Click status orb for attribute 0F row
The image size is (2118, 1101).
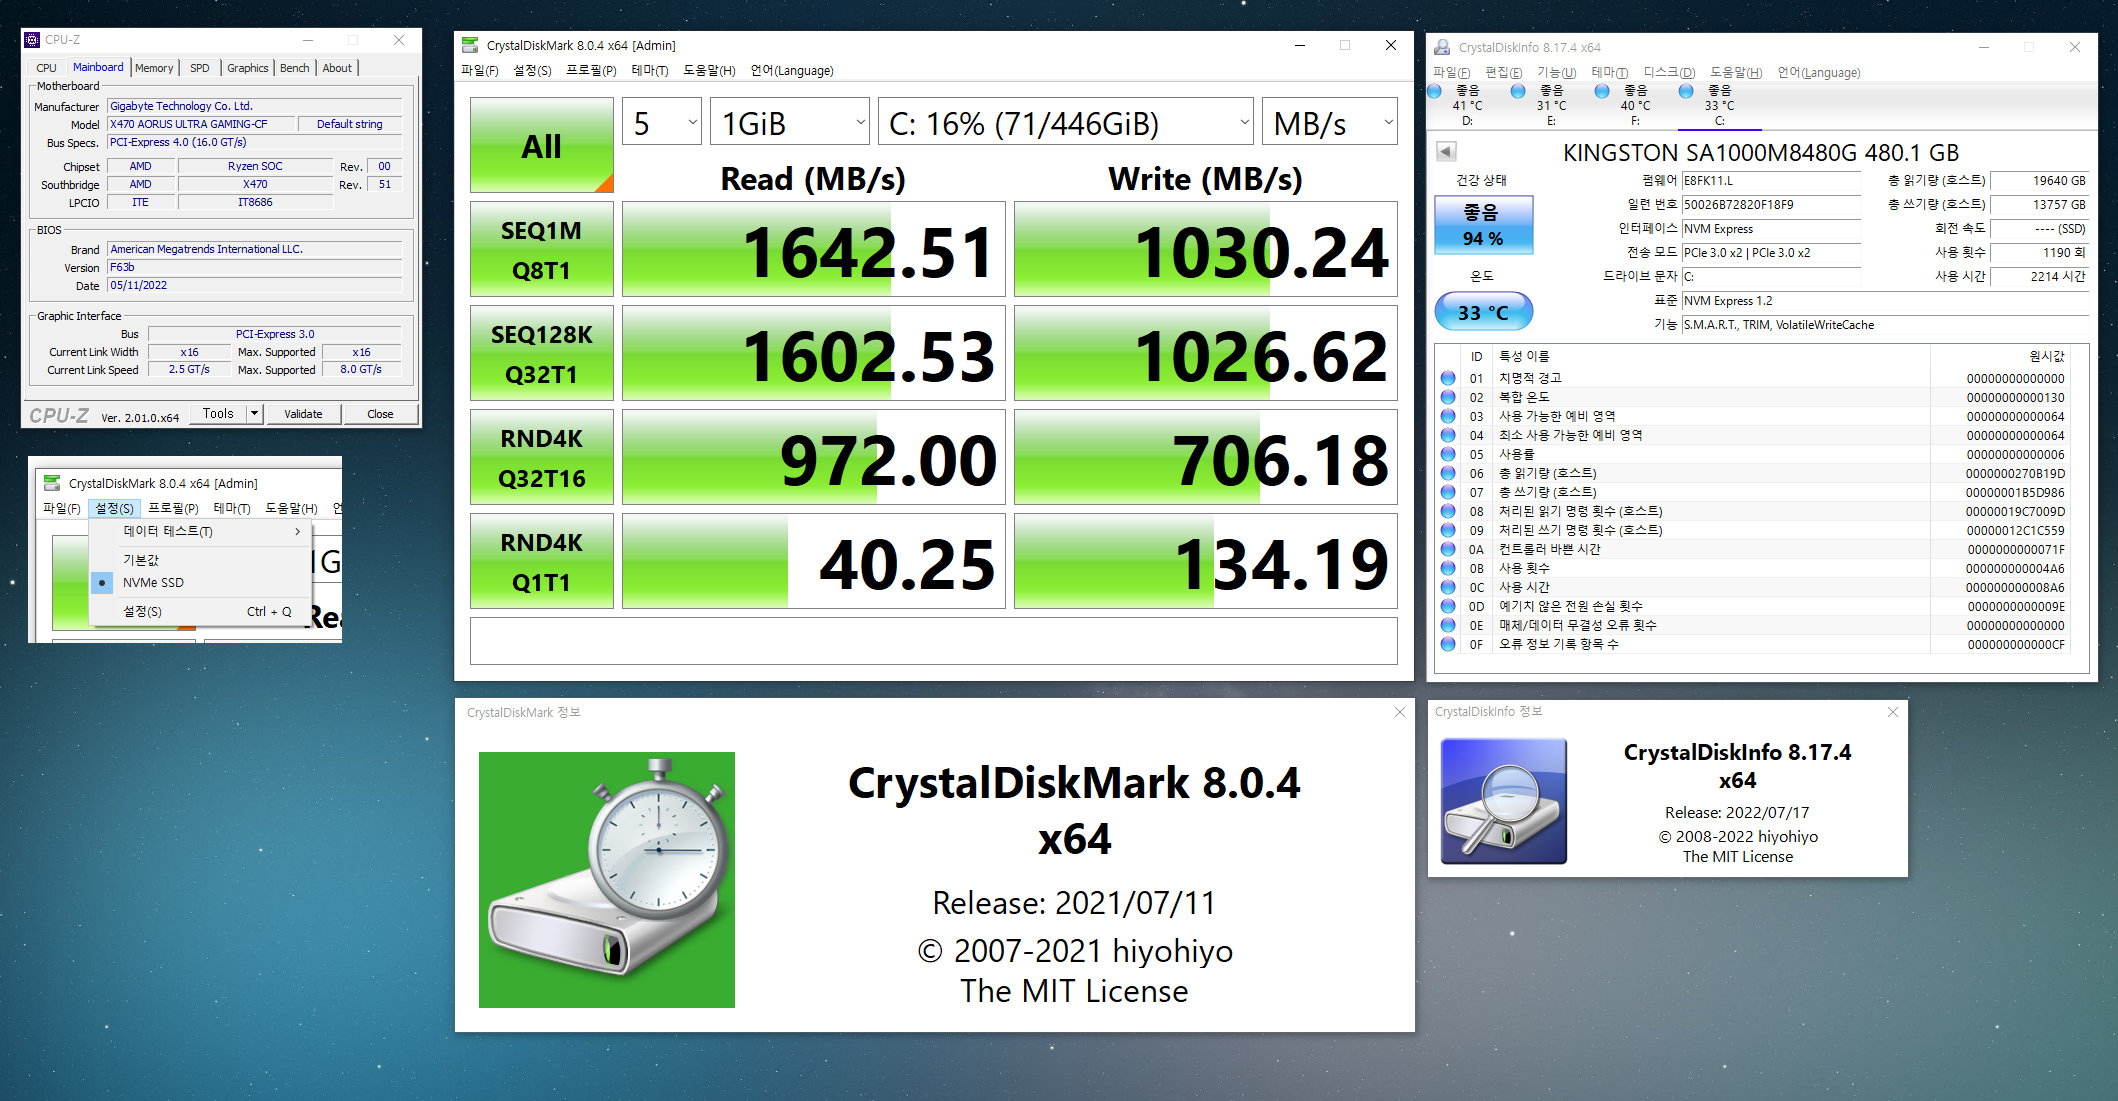[1448, 644]
